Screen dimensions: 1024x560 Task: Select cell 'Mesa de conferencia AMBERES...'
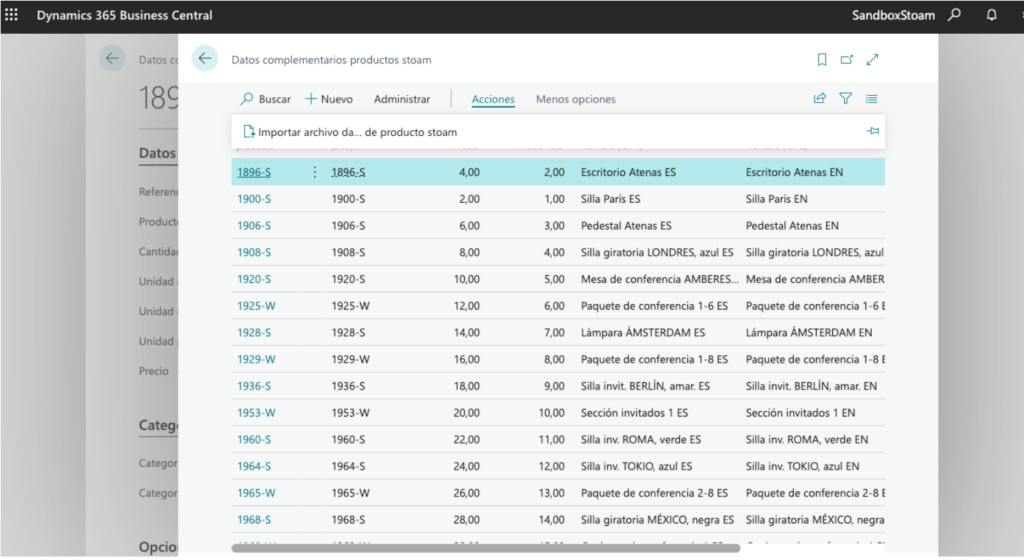660,279
